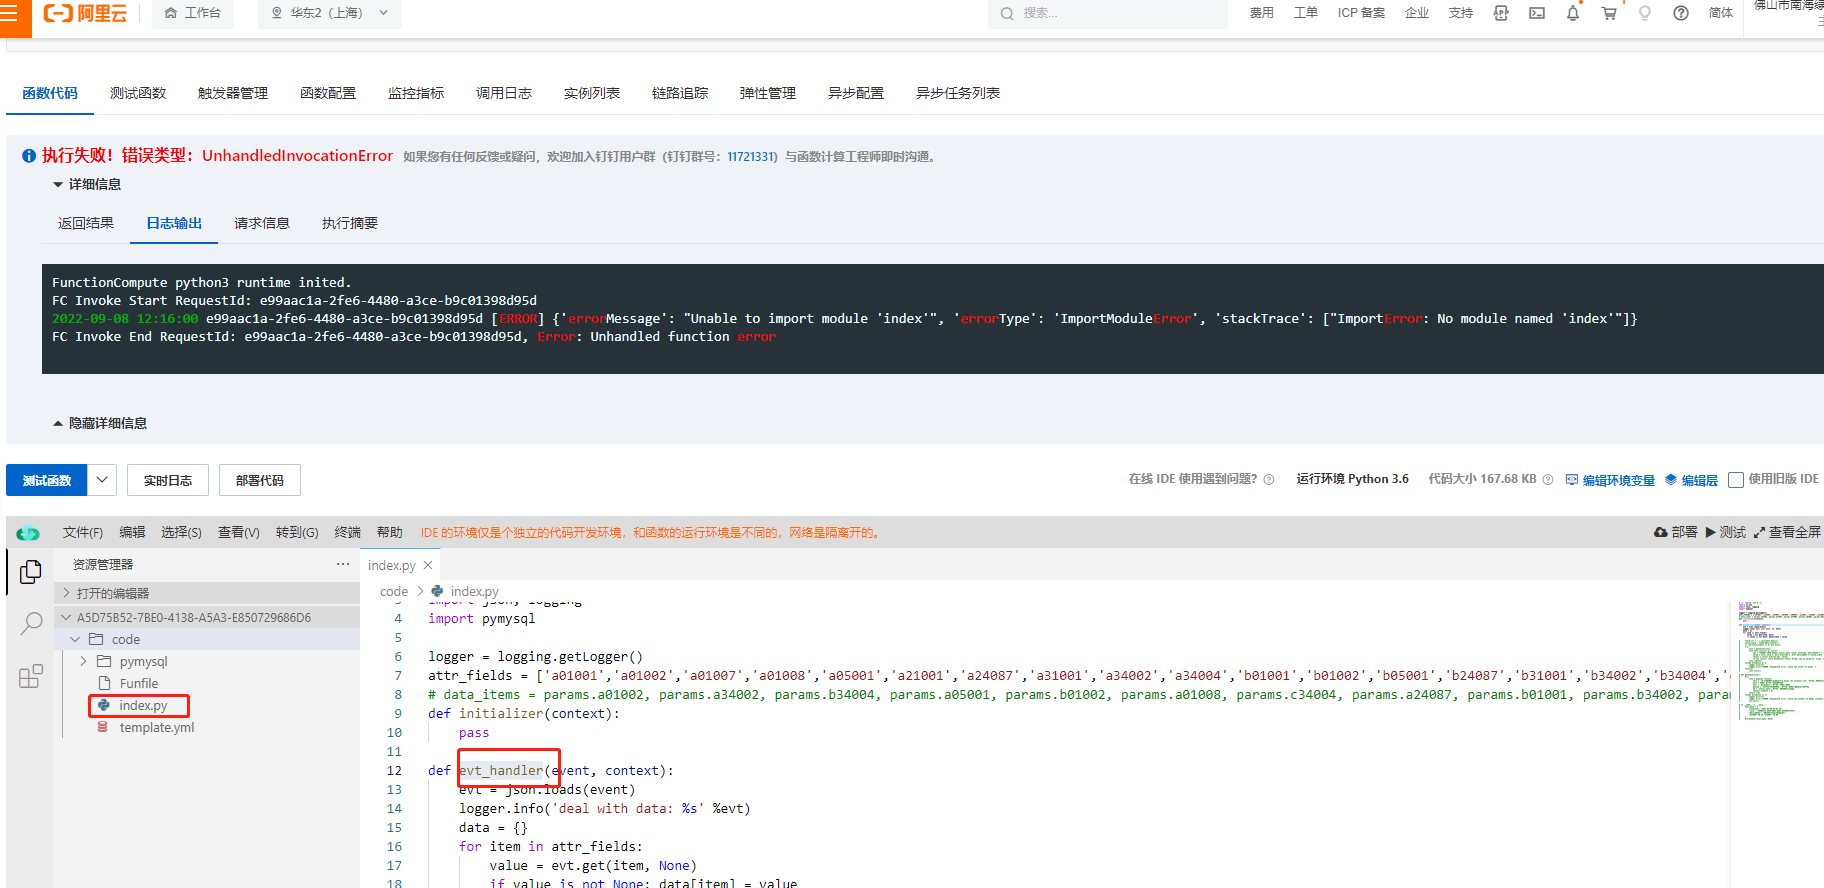
Task: Click the 实时日志 button
Action: click(168, 480)
